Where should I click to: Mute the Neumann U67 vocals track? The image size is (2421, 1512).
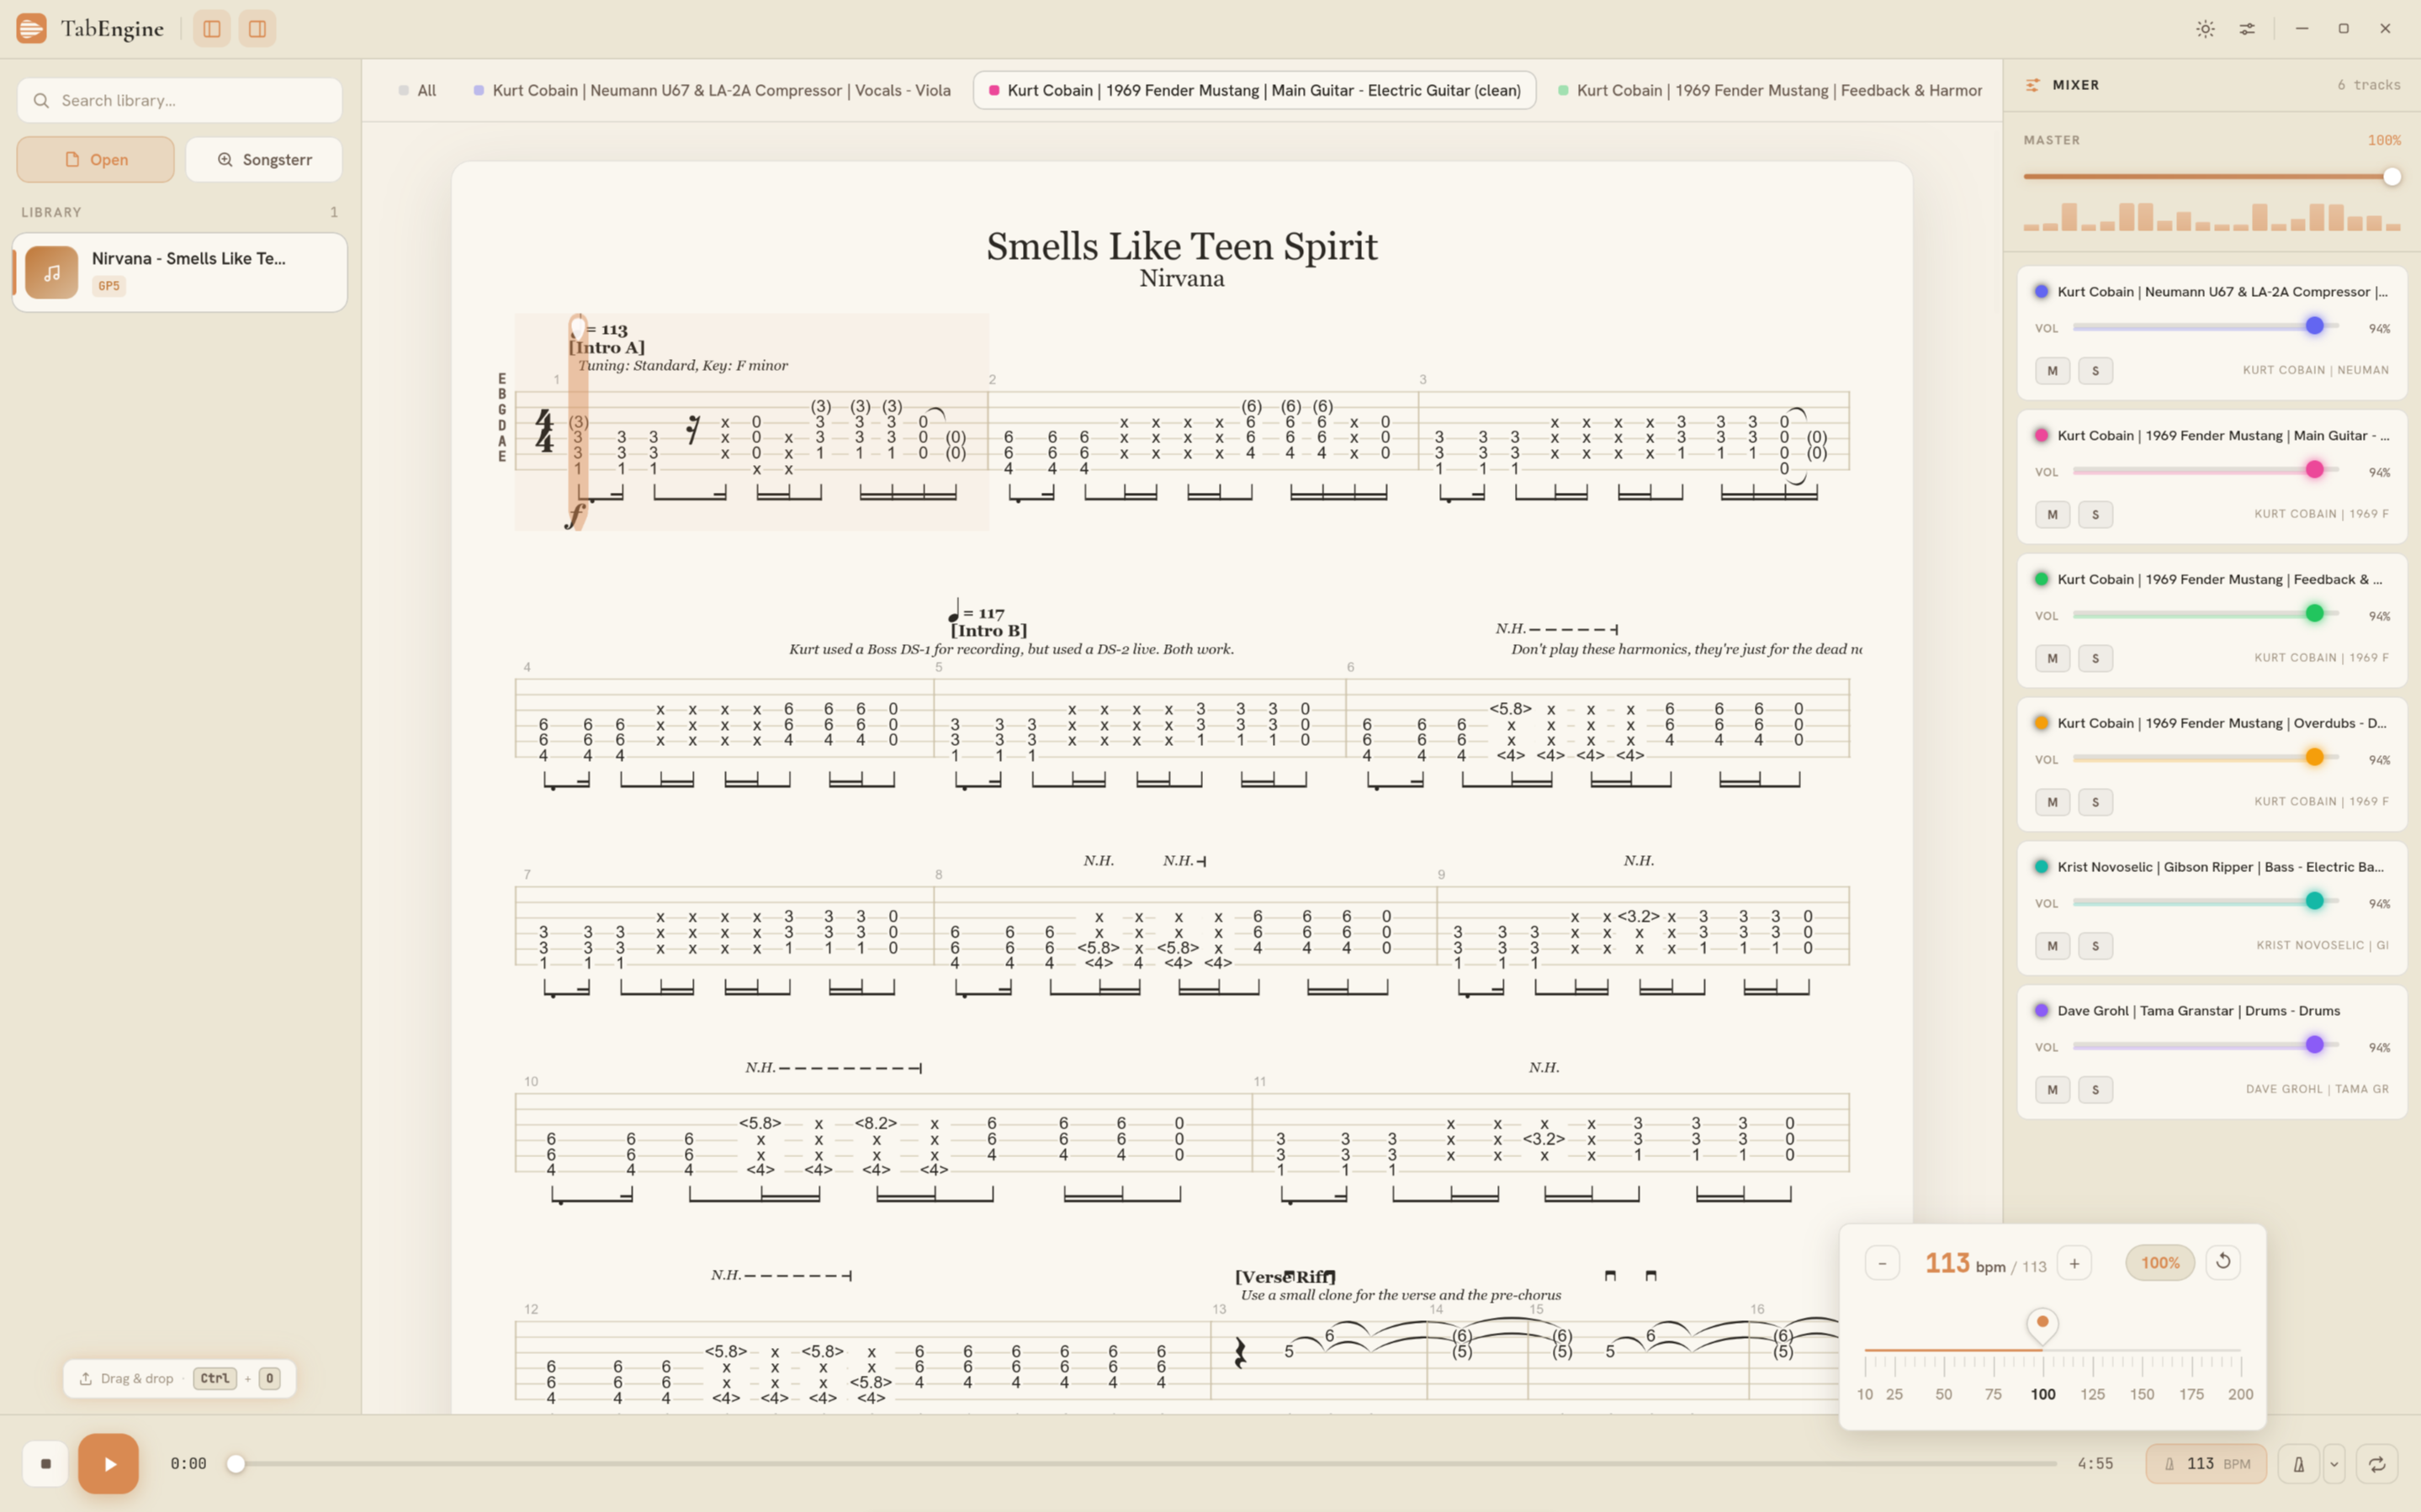pyautogui.click(x=2052, y=371)
